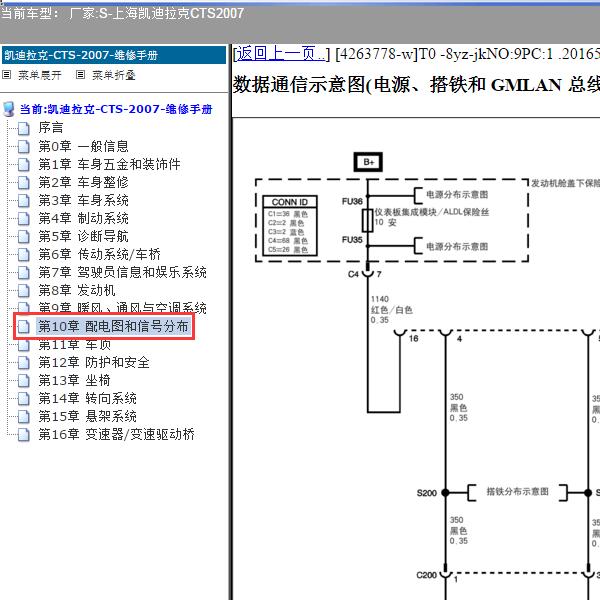
Task: Click the 菜单展开 list icon
Action: click(7, 75)
